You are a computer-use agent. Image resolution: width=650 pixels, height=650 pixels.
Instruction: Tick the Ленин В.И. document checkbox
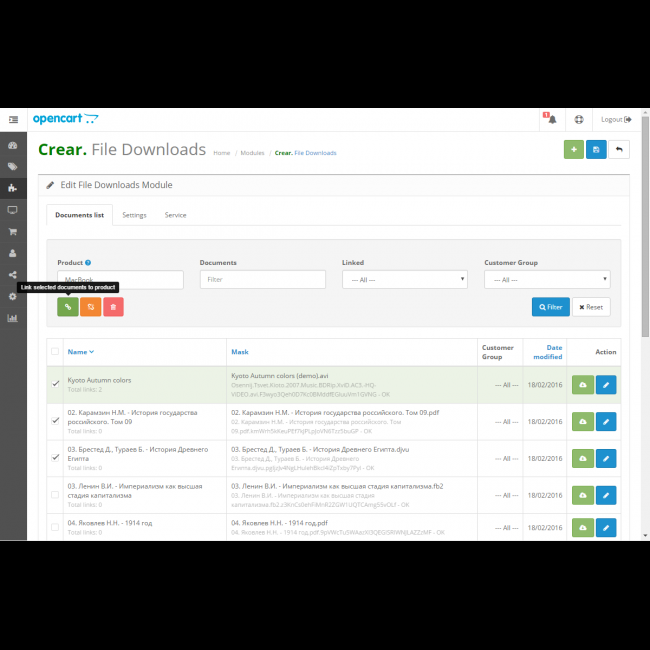(x=55, y=494)
